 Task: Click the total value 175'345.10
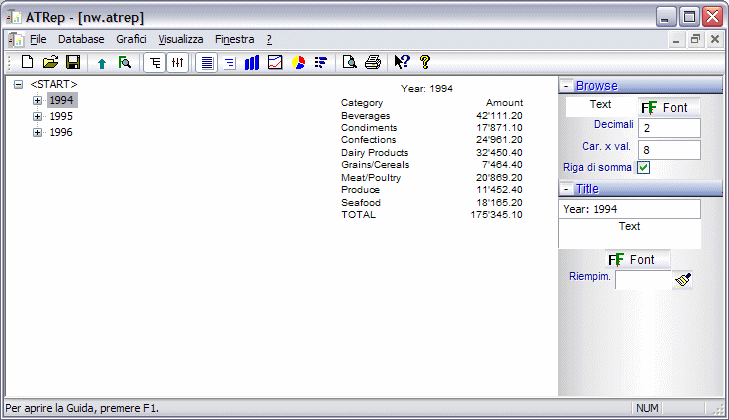[x=497, y=214]
